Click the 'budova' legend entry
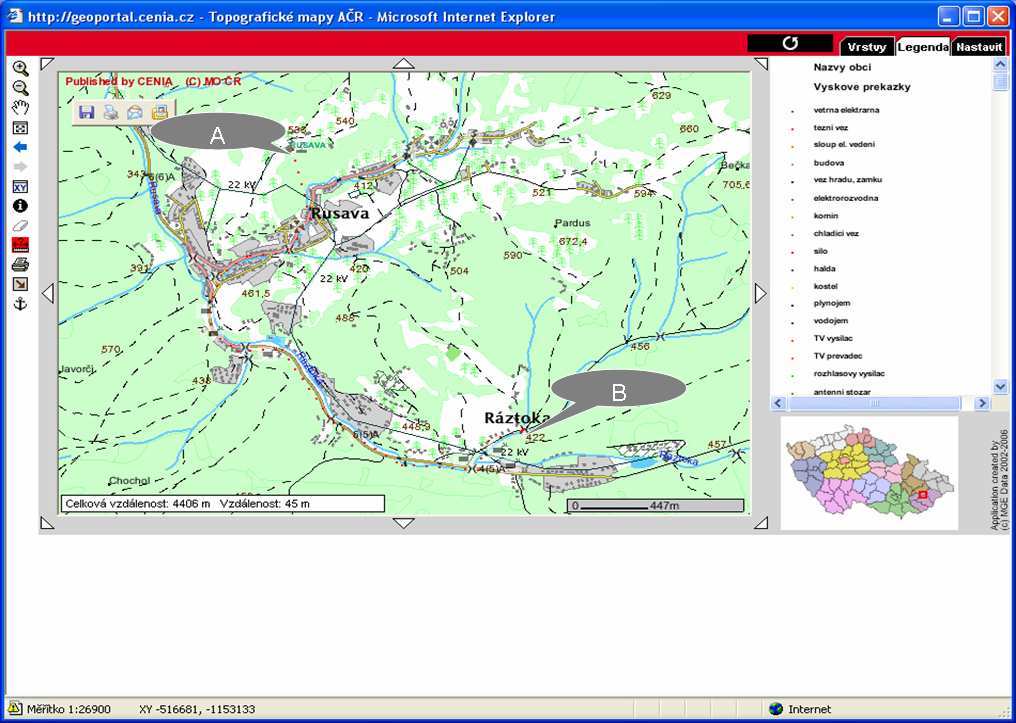The image size is (1016, 723). coord(829,163)
